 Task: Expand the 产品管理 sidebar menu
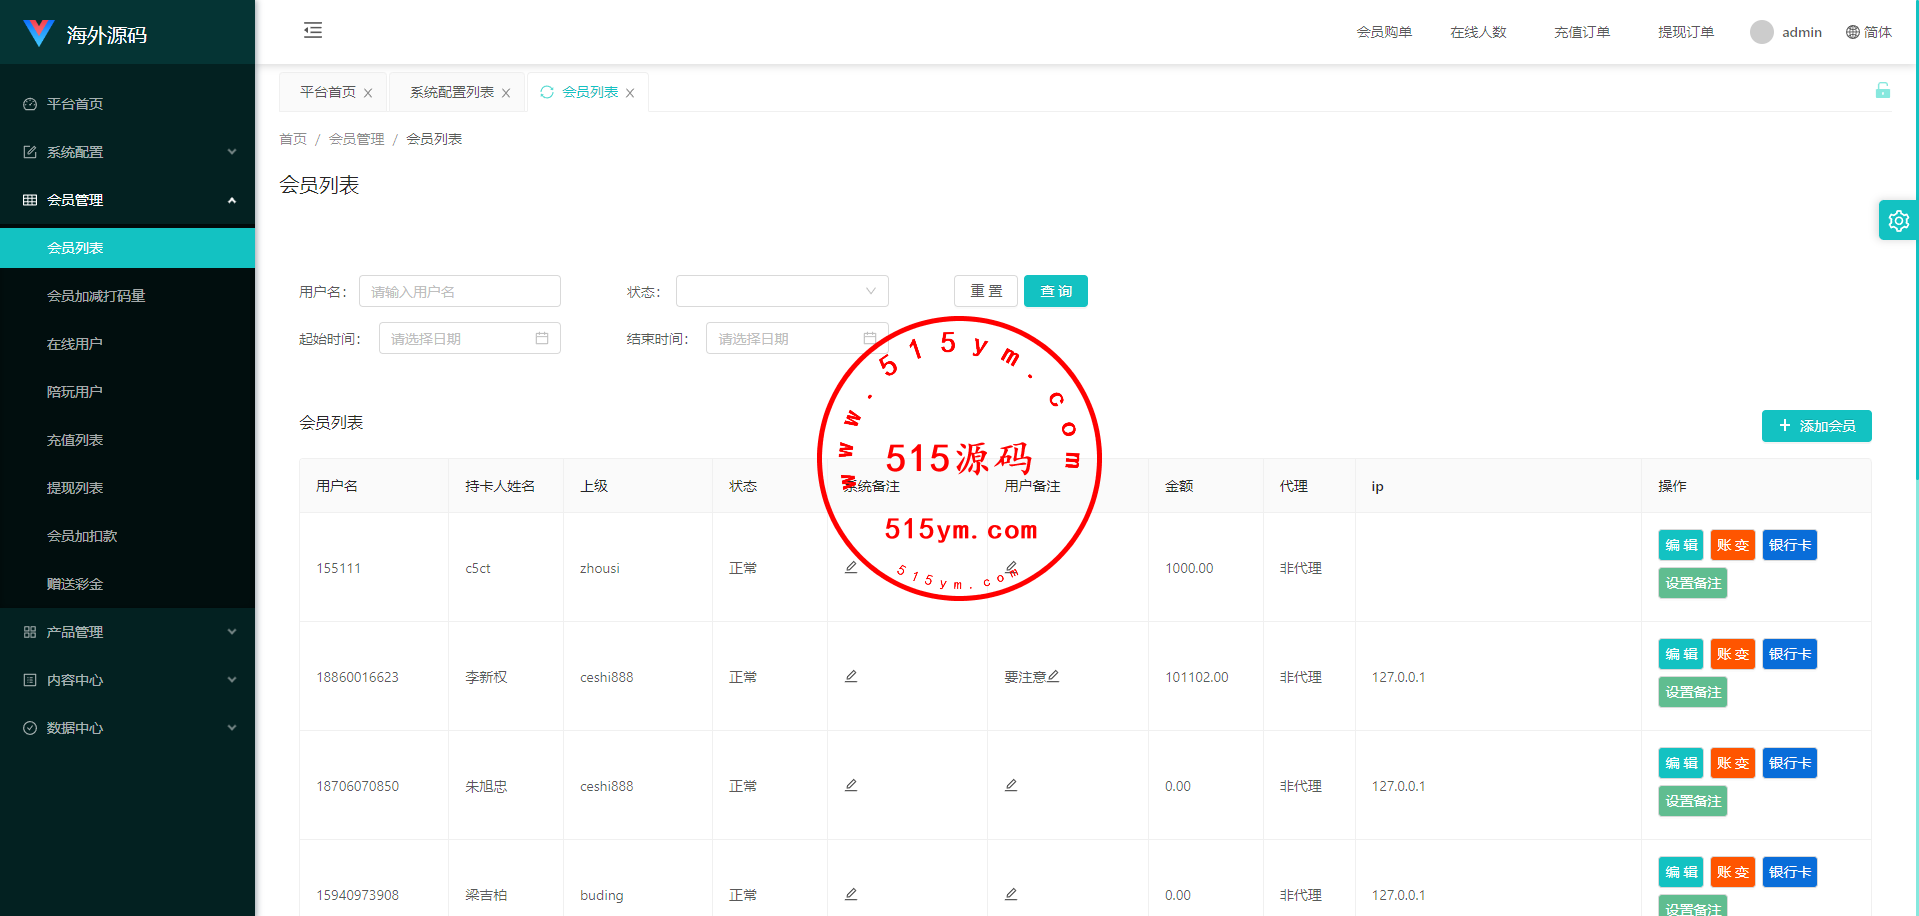[x=127, y=632]
